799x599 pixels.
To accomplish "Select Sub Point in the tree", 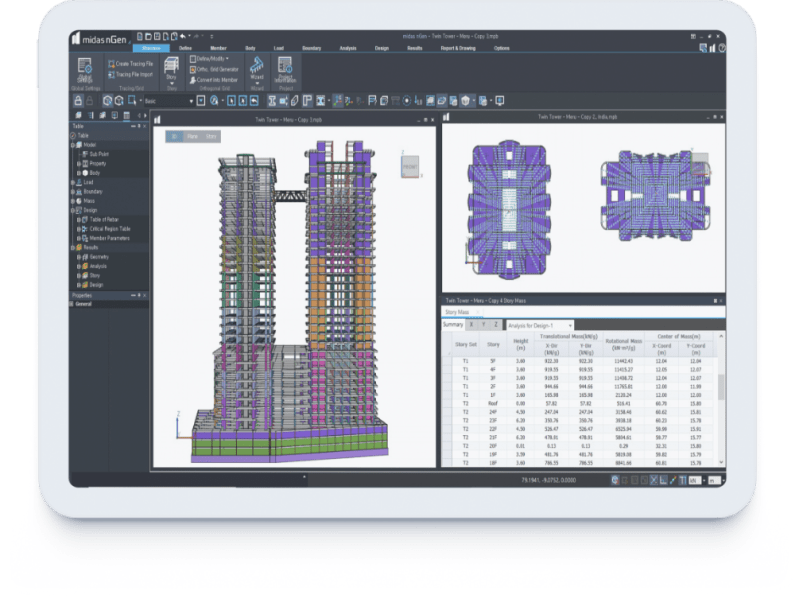I will click(98, 154).
